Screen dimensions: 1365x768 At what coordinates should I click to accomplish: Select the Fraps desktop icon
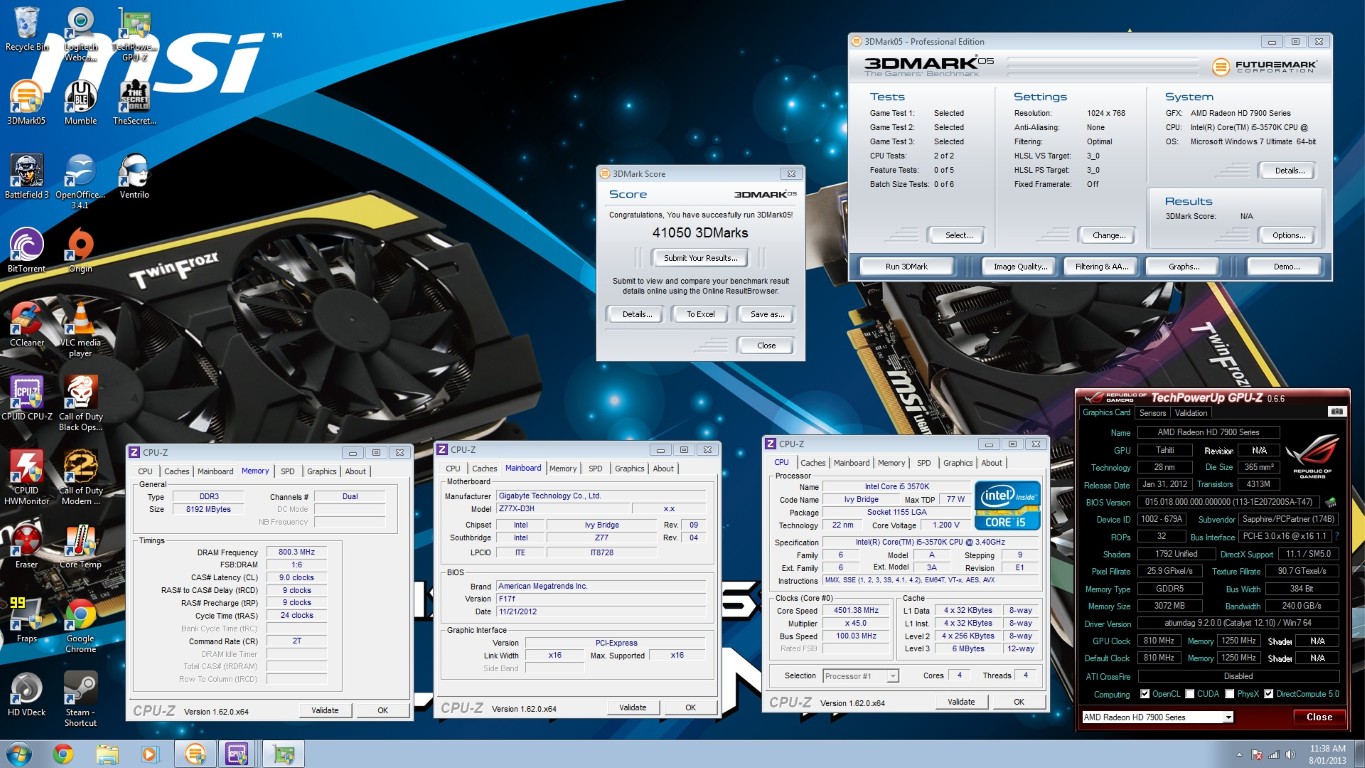(27, 621)
